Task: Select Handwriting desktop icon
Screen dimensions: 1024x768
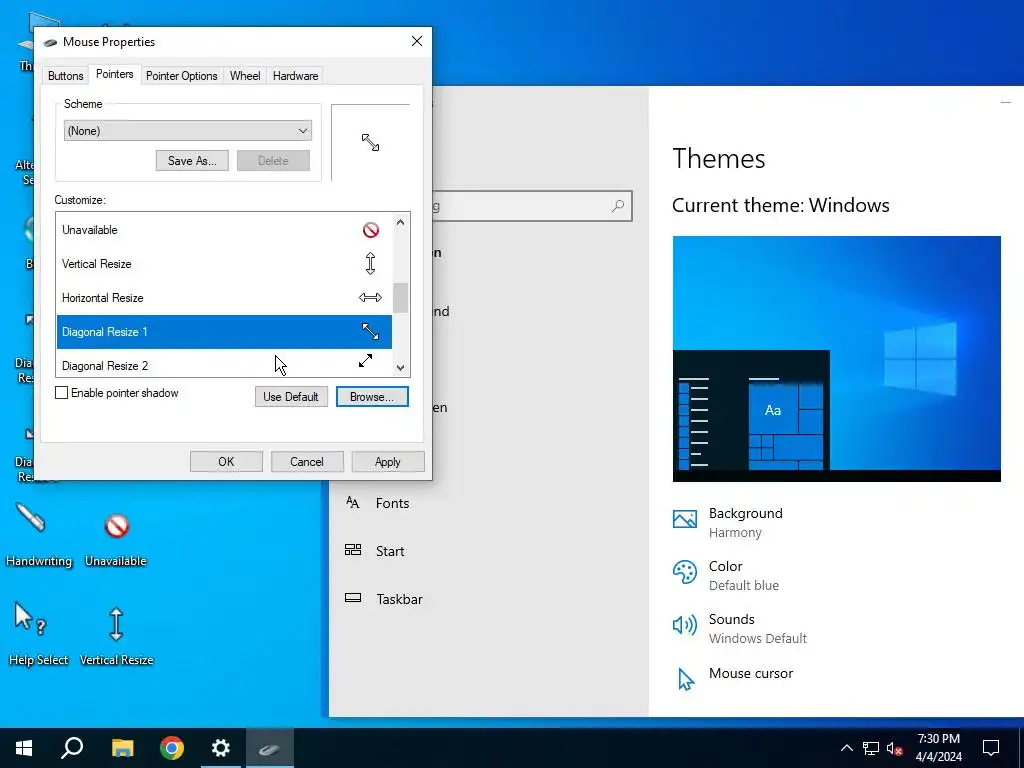Action: (x=39, y=536)
